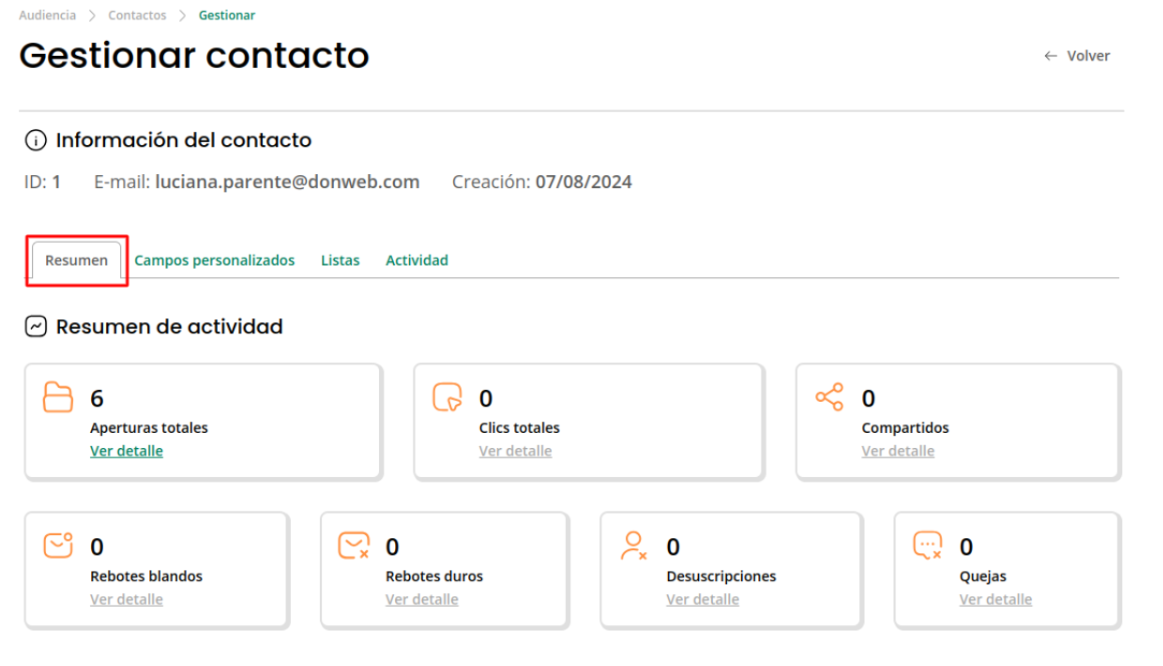Image resolution: width=1163 pixels, height=666 pixels.
Task: Click the Desuscripciones label
Action: tap(721, 576)
